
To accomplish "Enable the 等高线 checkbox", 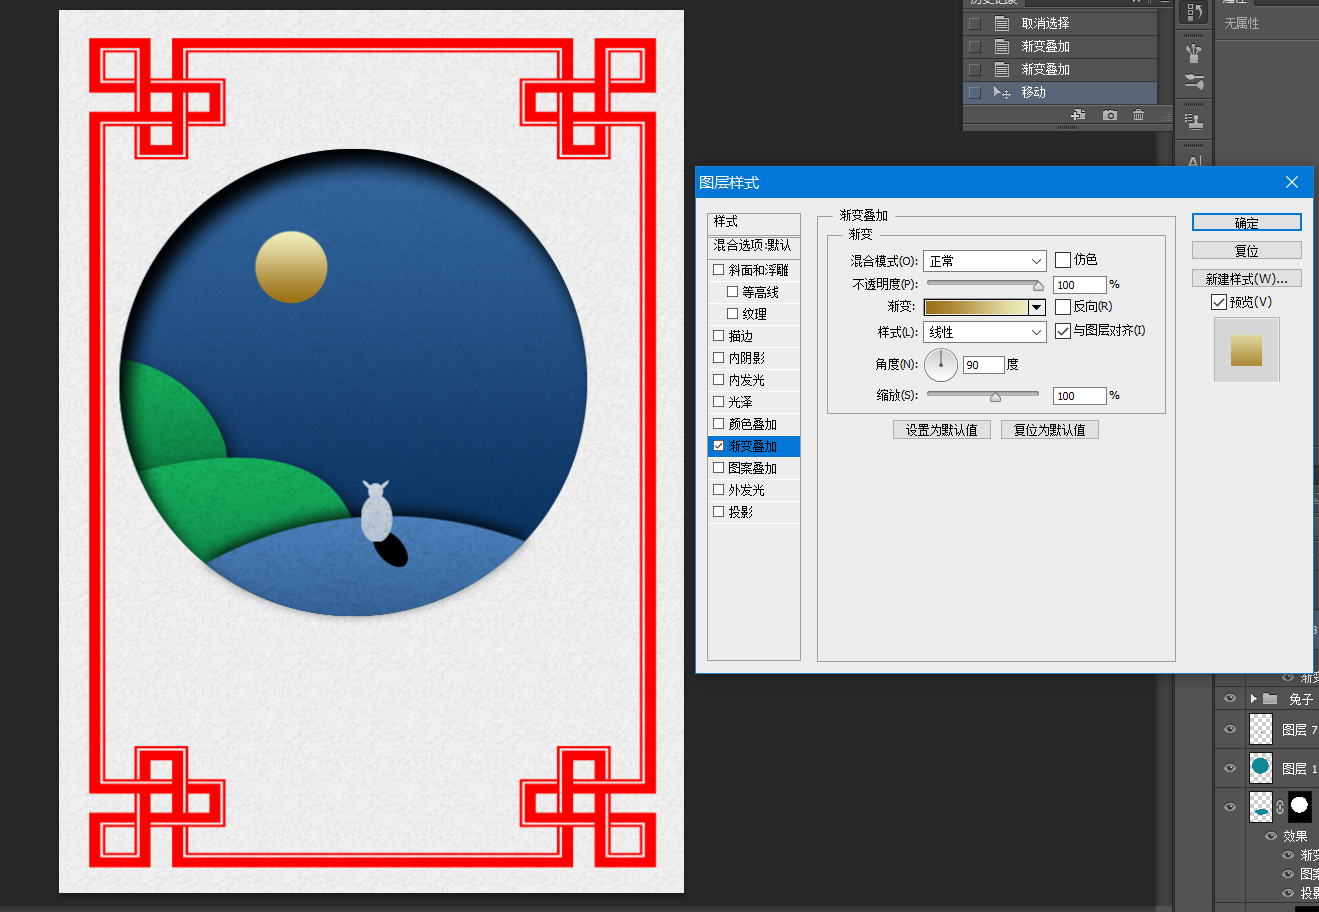I will pos(732,292).
